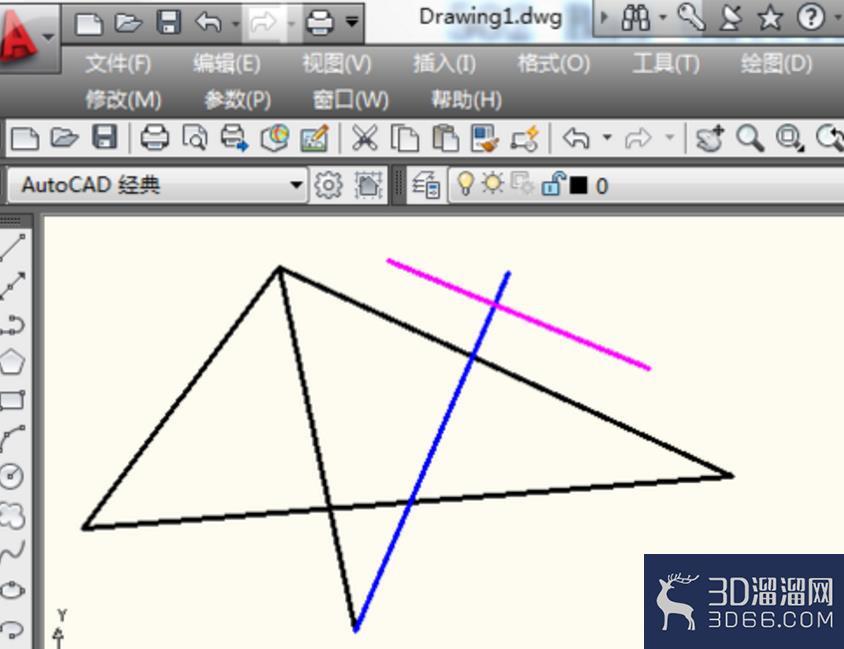Click the Help question mark button

pos(811,17)
